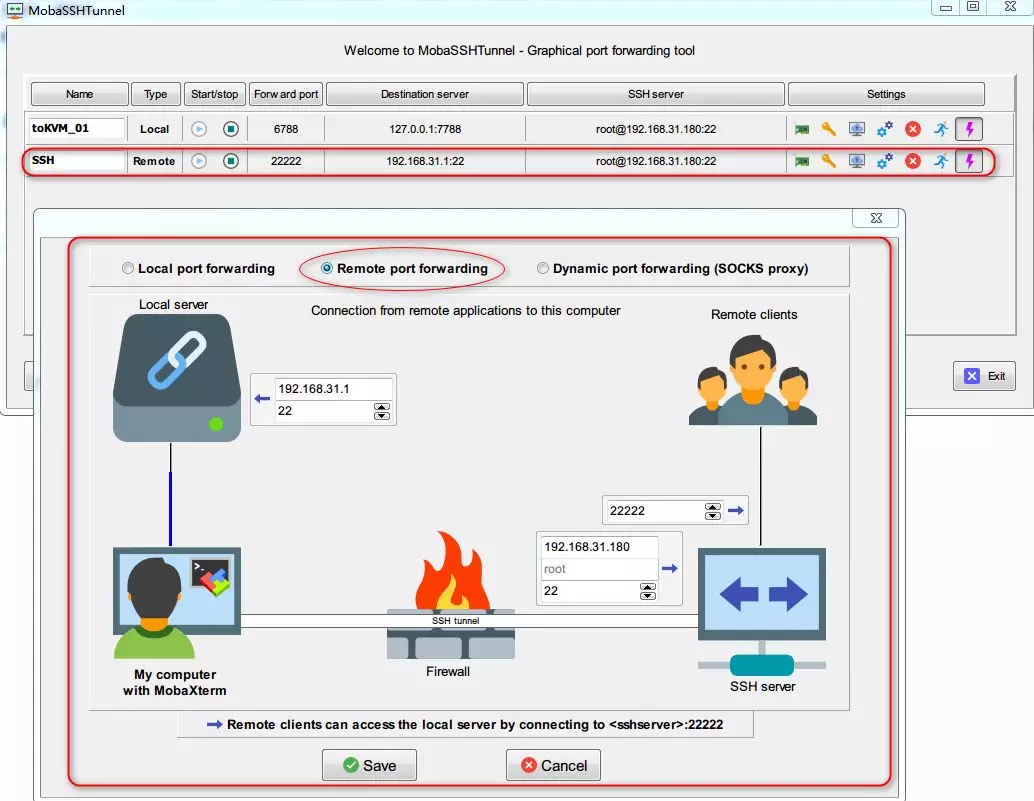
Task: Click destination 127.0.0.1:7788 cell
Action: (425, 129)
